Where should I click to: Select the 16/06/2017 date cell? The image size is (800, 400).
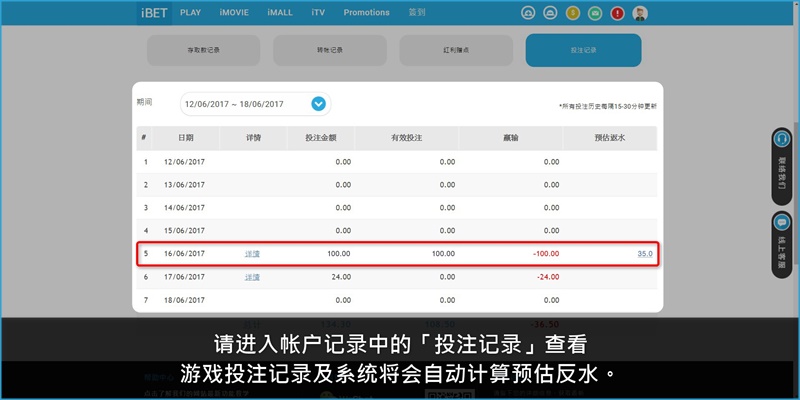click(x=184, y=254)
